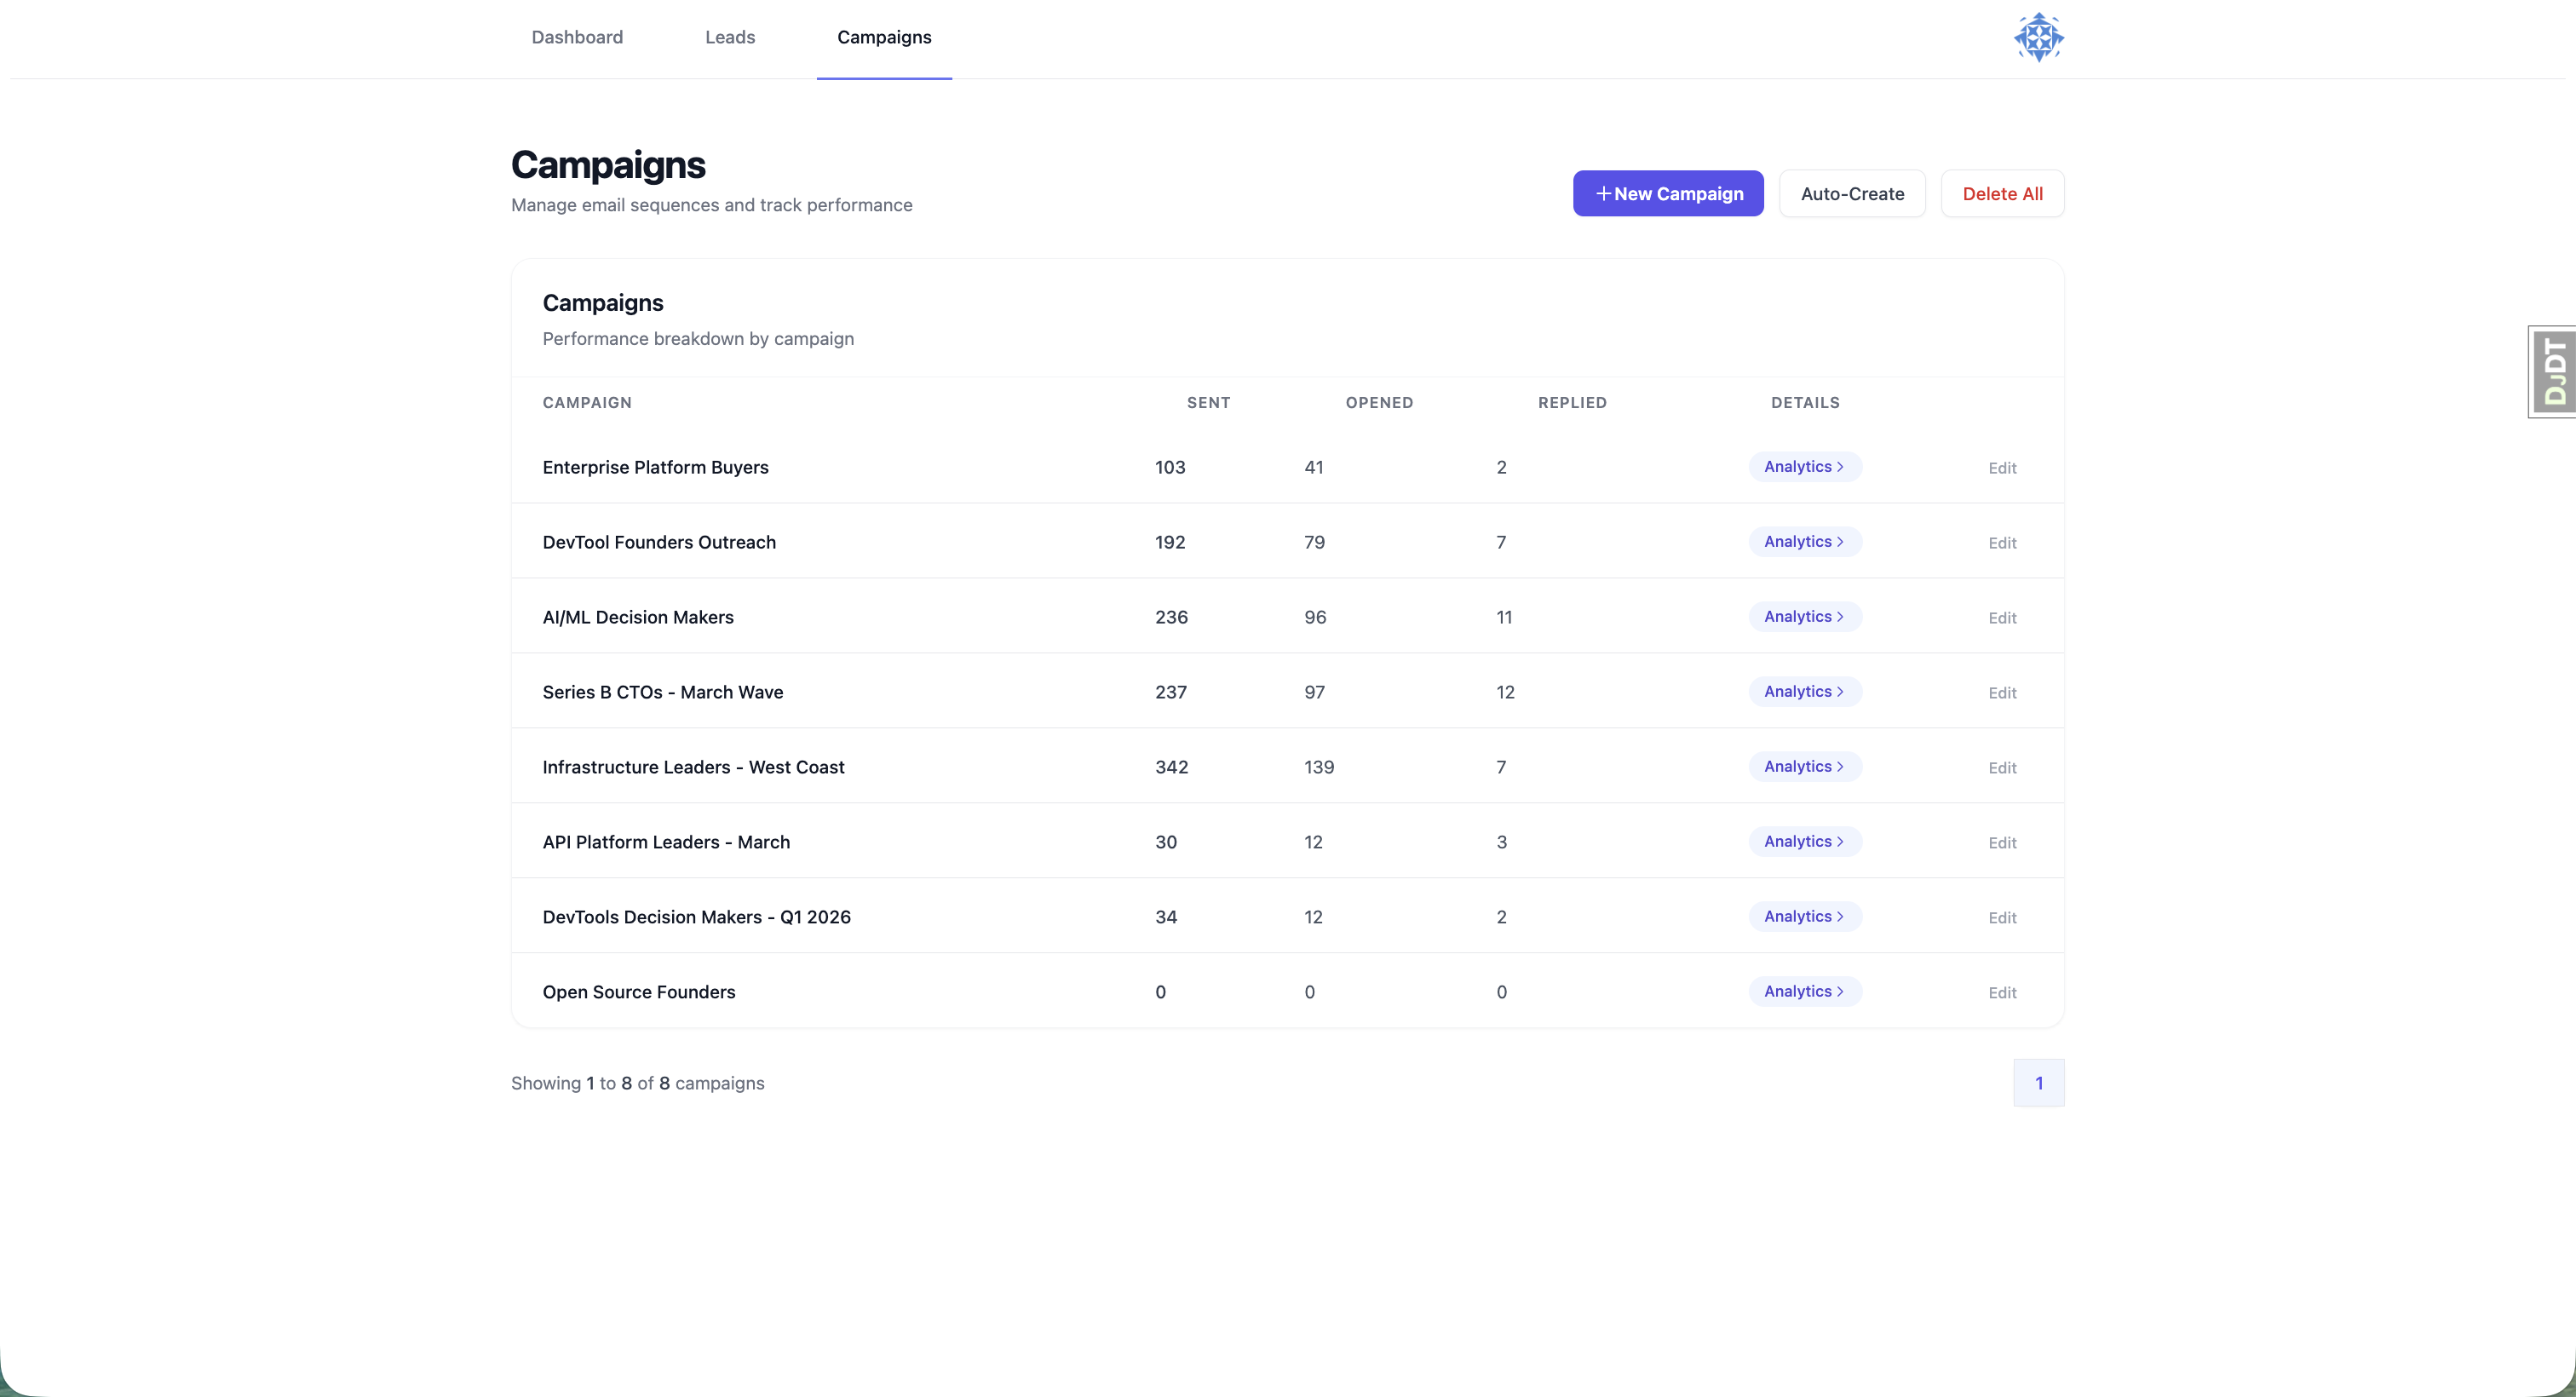Click the Auto-Create button
Viewport: 2576px width, 1397px height.
[x=1852, y=193]
